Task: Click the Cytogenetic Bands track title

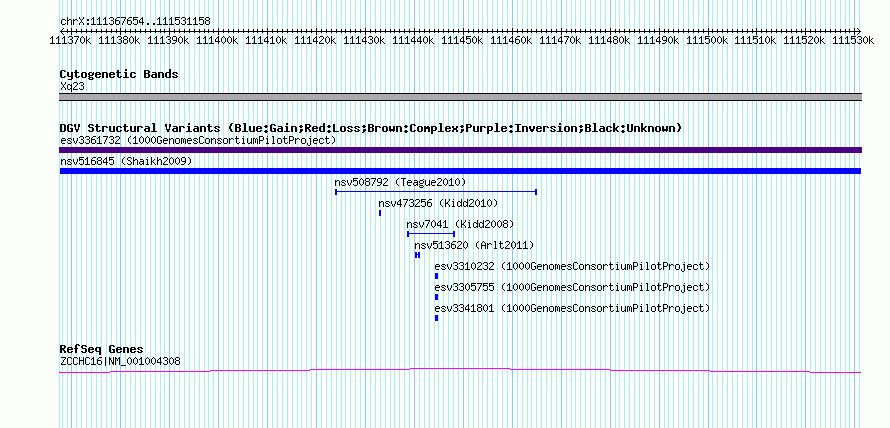Action: tap(119, 74)
